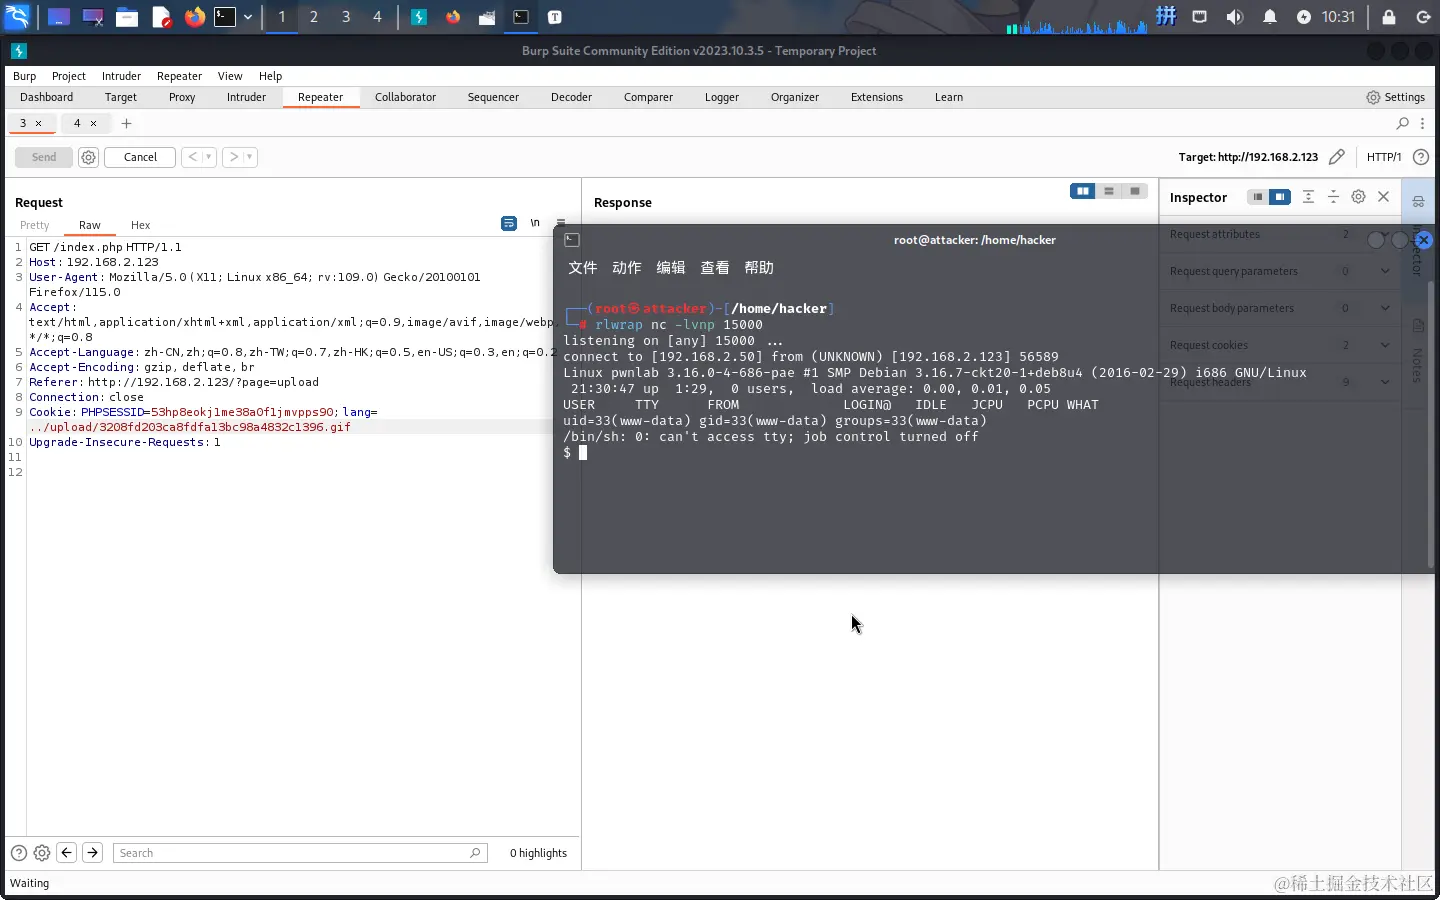
Task: Expand Request body parameters section
Action: point(1280,308)
